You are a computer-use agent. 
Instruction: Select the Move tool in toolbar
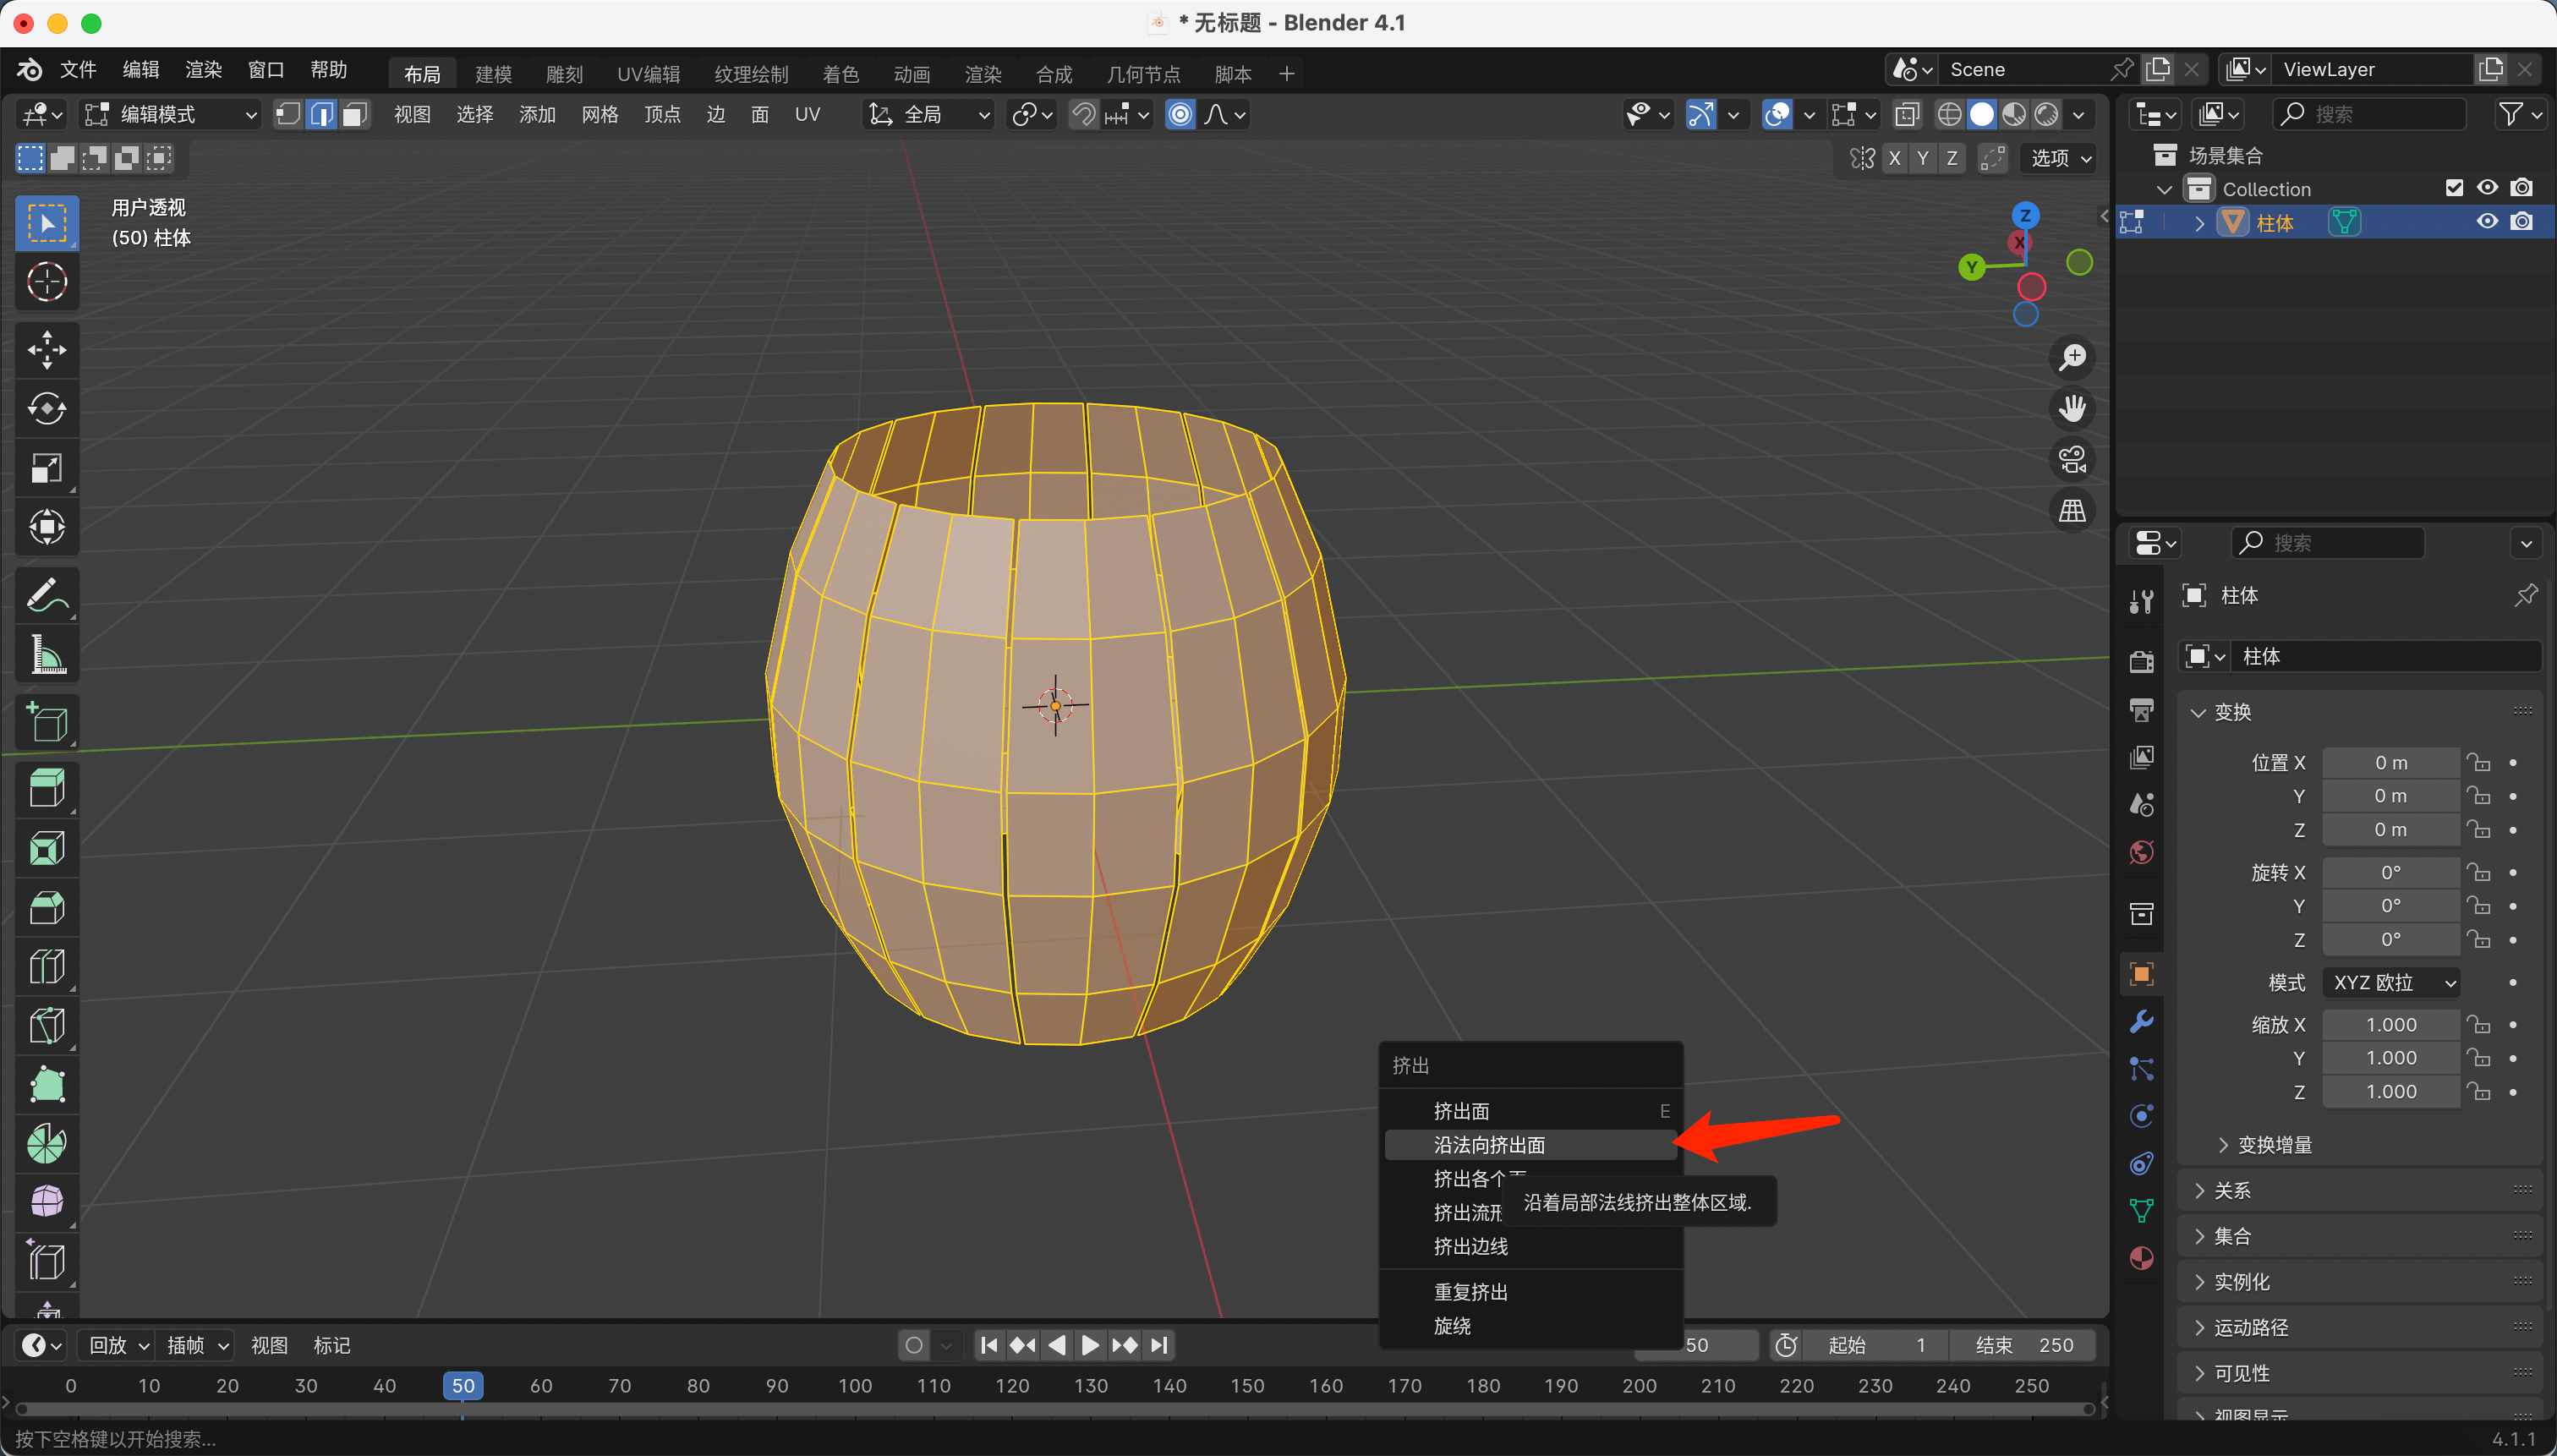(46, 350)
